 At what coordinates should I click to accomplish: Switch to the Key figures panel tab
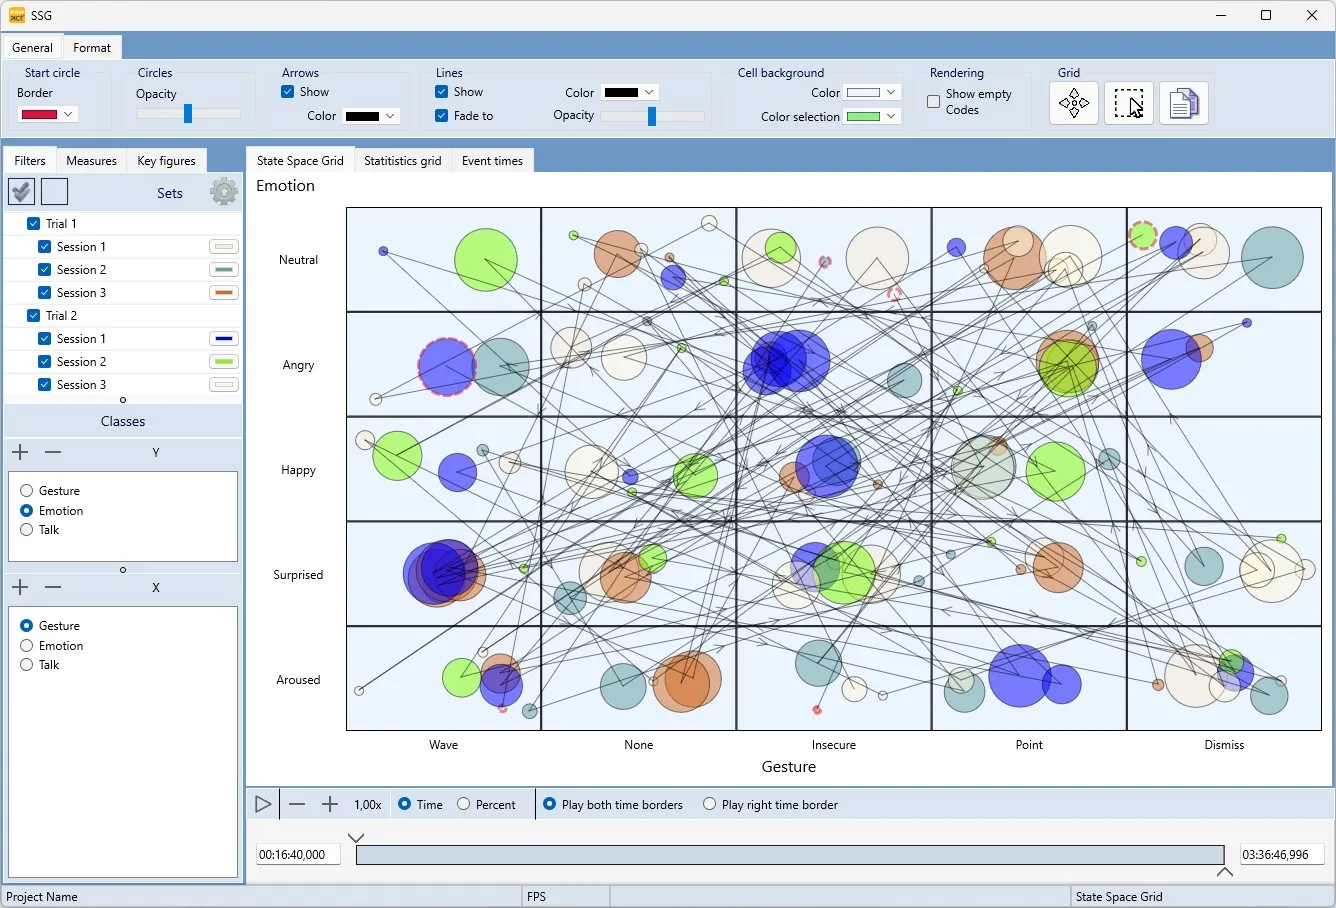click(166, 160)
